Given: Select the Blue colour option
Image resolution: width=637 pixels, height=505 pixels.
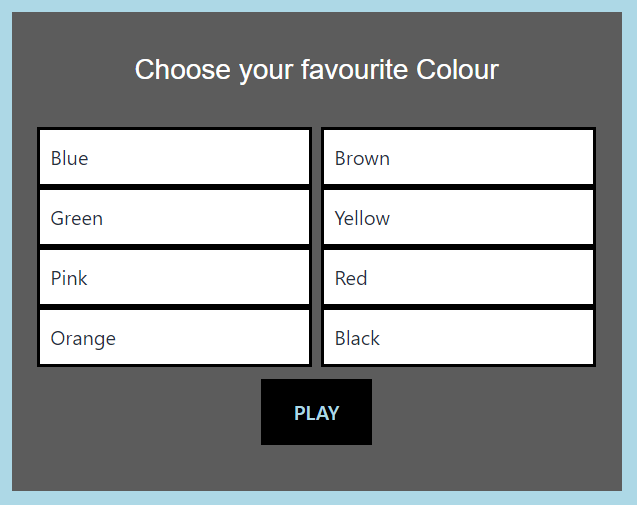Looking at the screenshot, I should pyautogui.click(x=174, y=157).
